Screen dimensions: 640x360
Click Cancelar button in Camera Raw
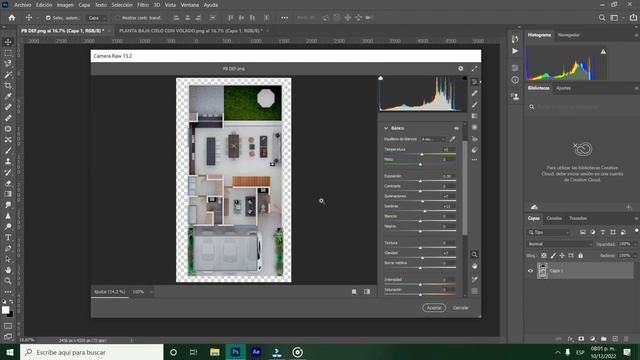point(461,308)
